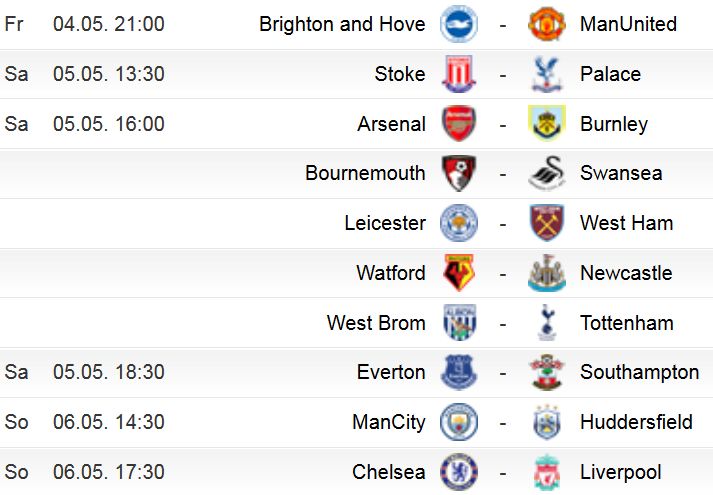Click the Manchester United club crest
The width and height of the screenshot is (713, 495).
pos(547,24)
